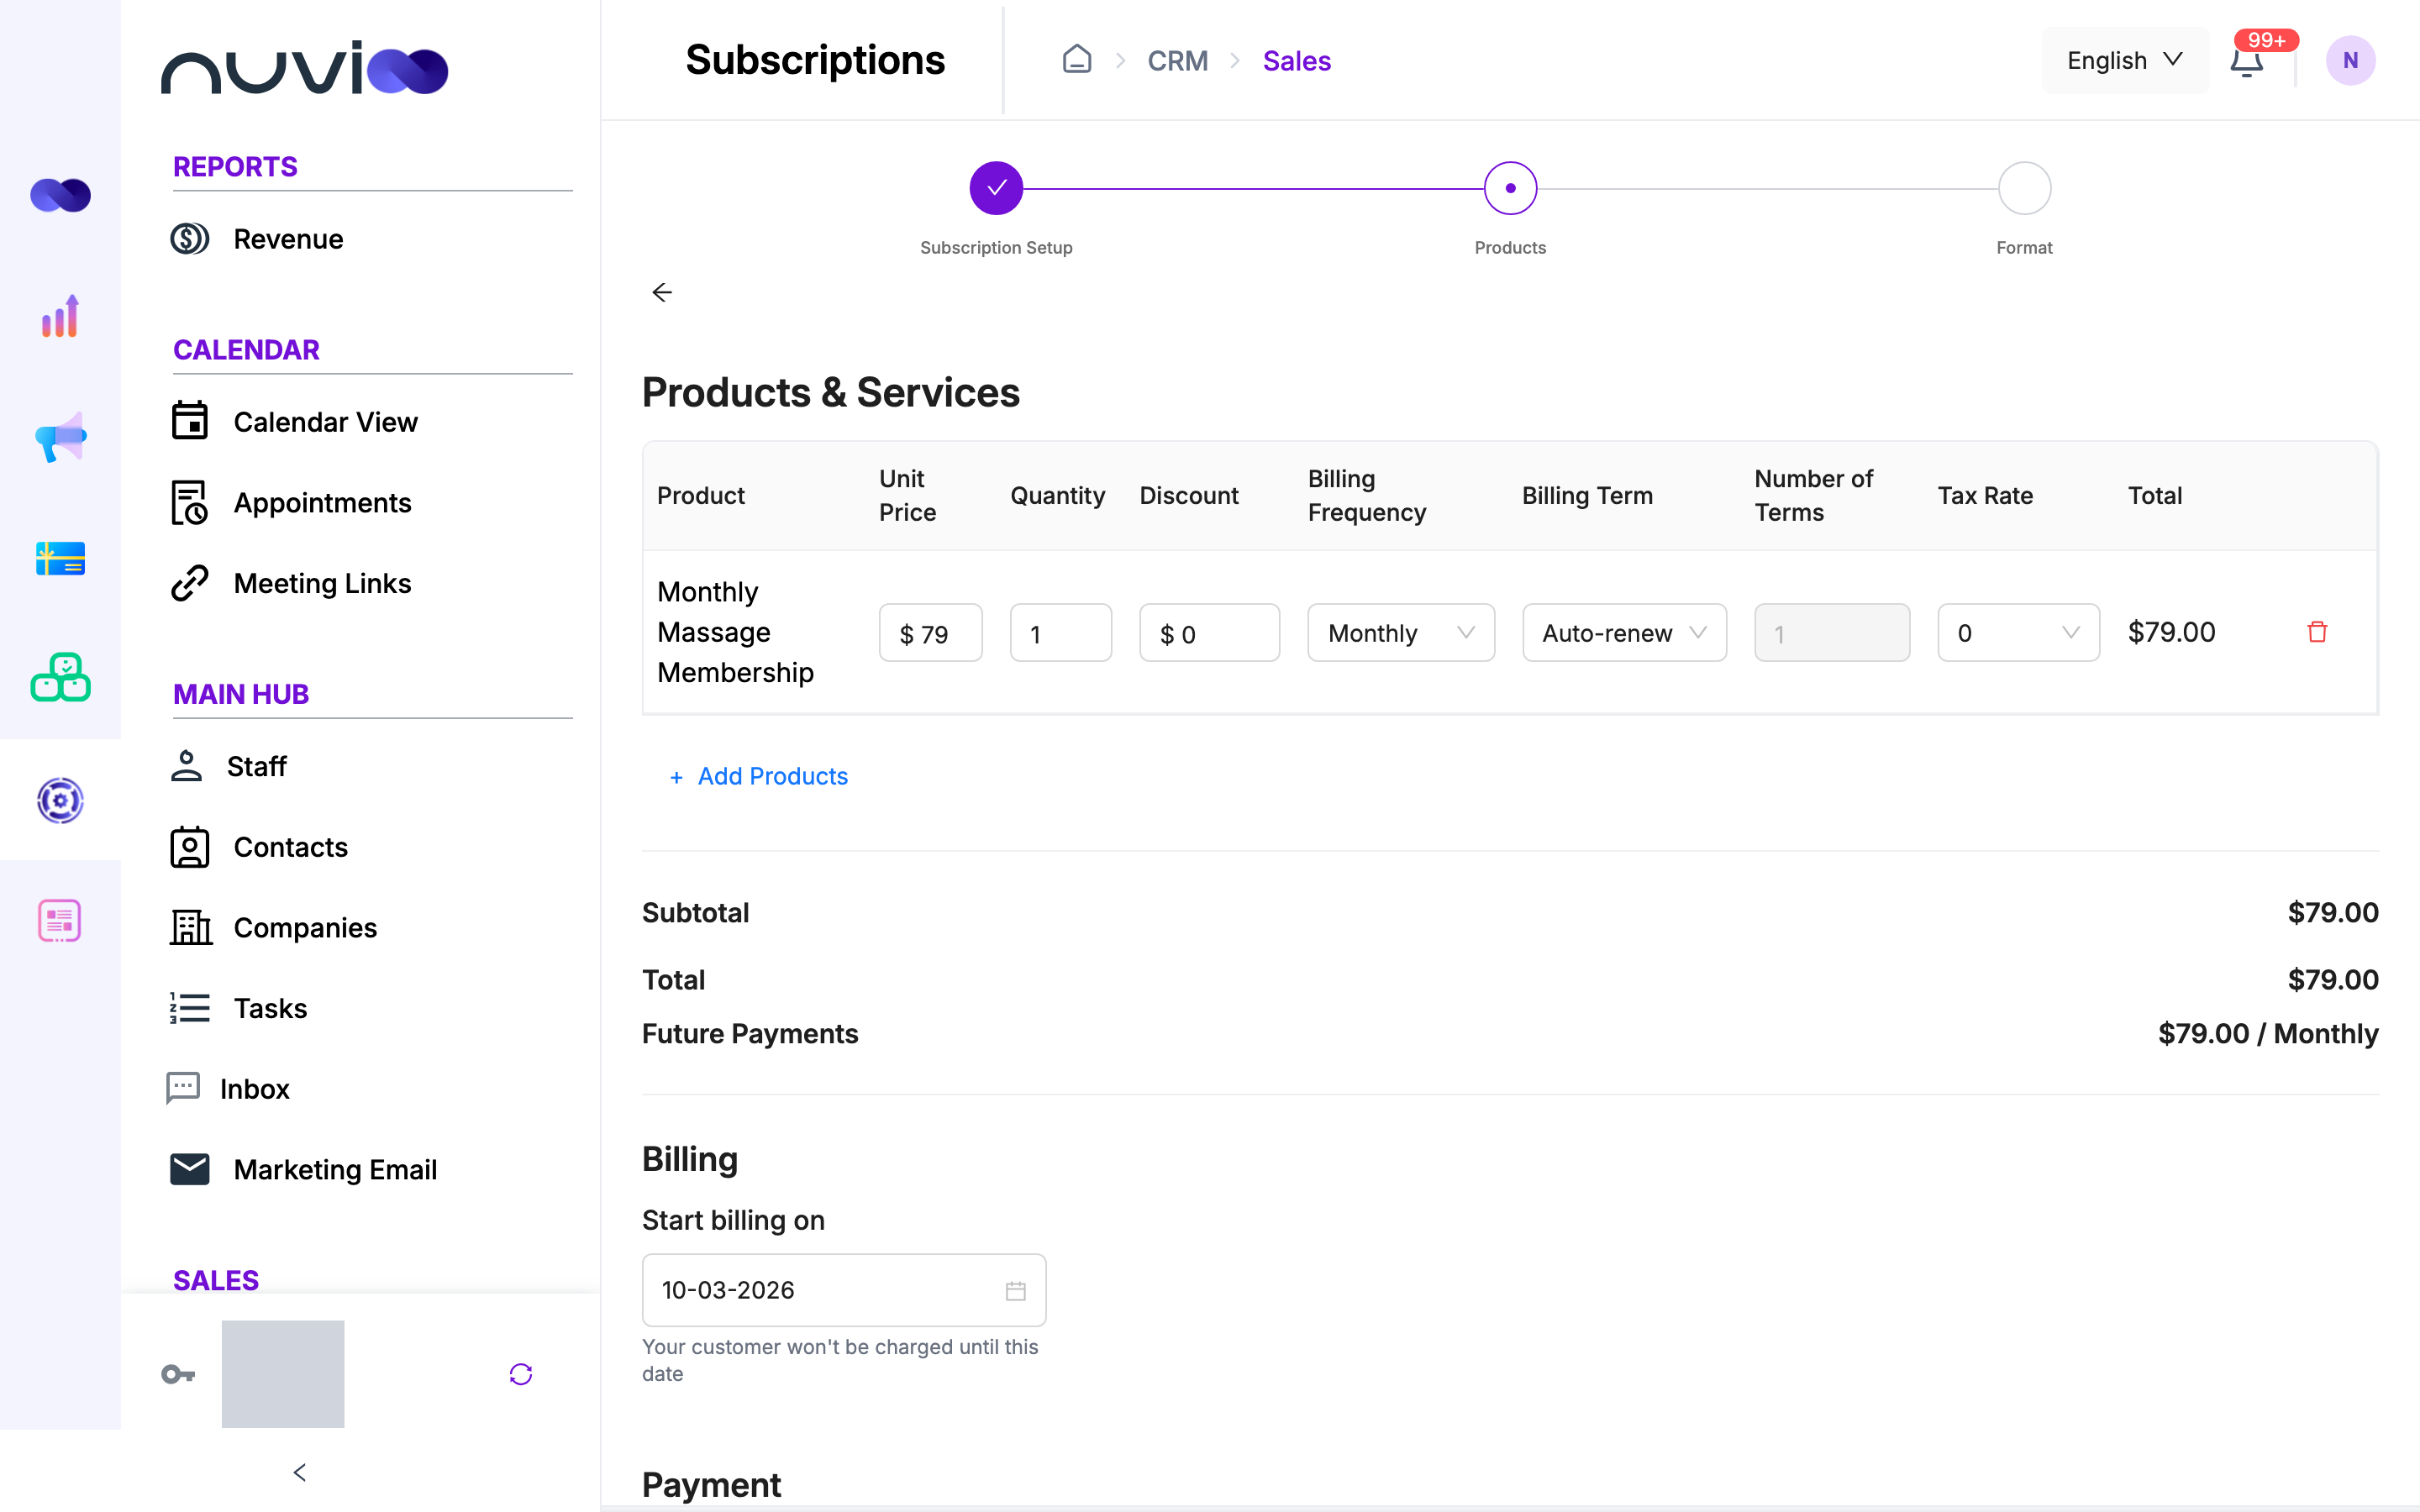Click the $79.00 / Monthly future payments value
Viewport: 2420px width, 1512px height.
pos(2268,1034)
